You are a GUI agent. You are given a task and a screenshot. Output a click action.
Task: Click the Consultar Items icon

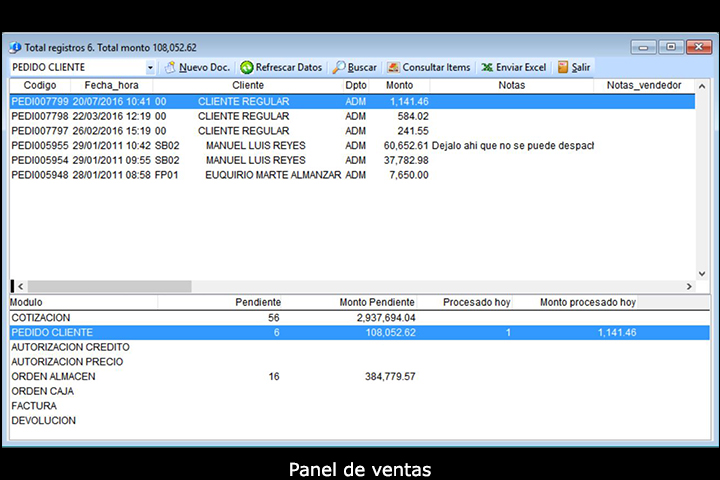393,67
